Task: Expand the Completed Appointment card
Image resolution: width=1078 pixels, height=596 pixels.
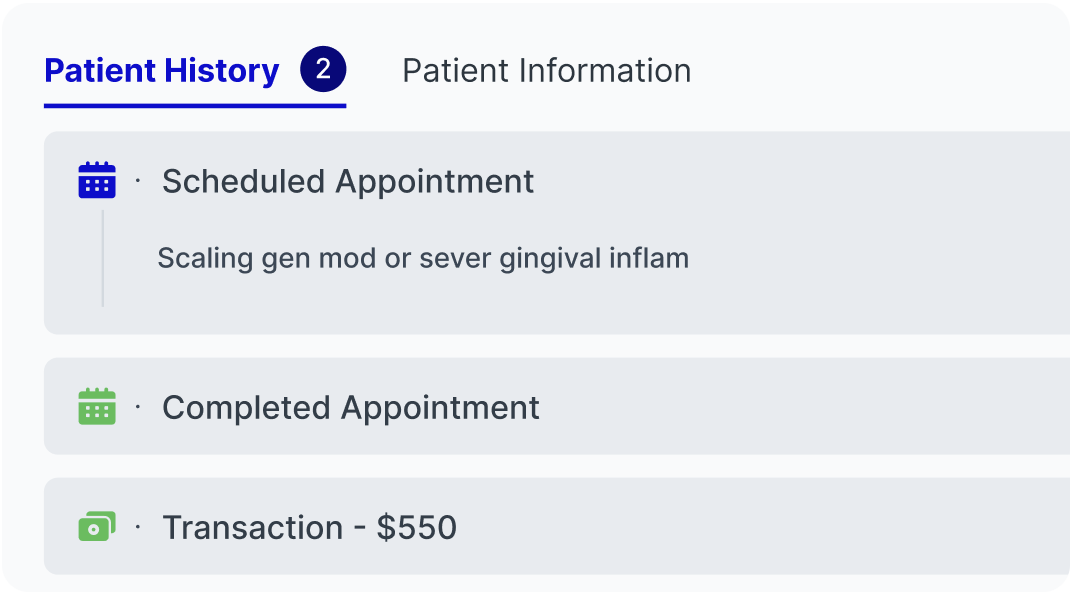Action: pos(557,406)
